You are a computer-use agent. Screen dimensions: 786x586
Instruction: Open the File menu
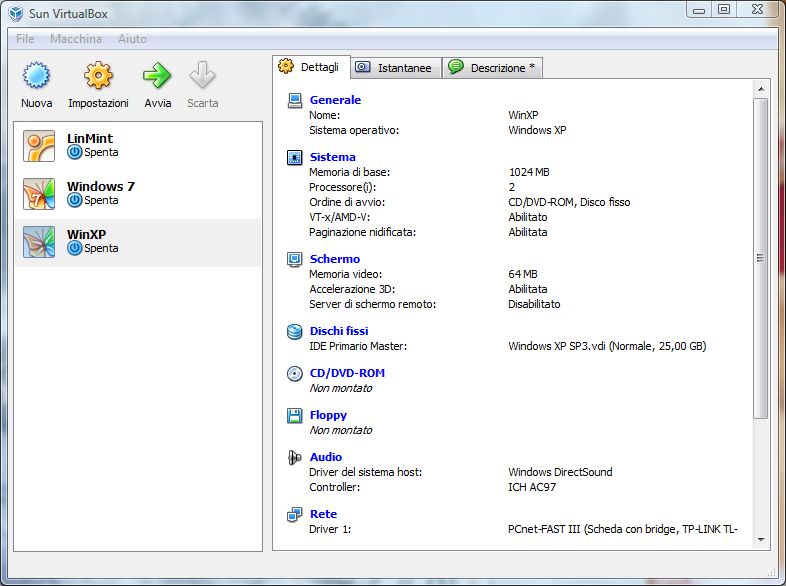point(25,39)
